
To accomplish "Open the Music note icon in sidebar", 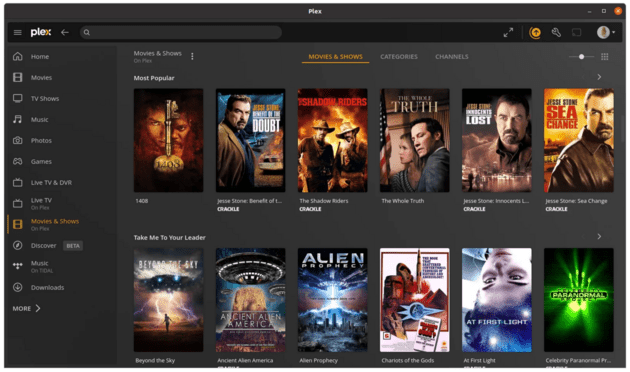I will coord(18,119).
